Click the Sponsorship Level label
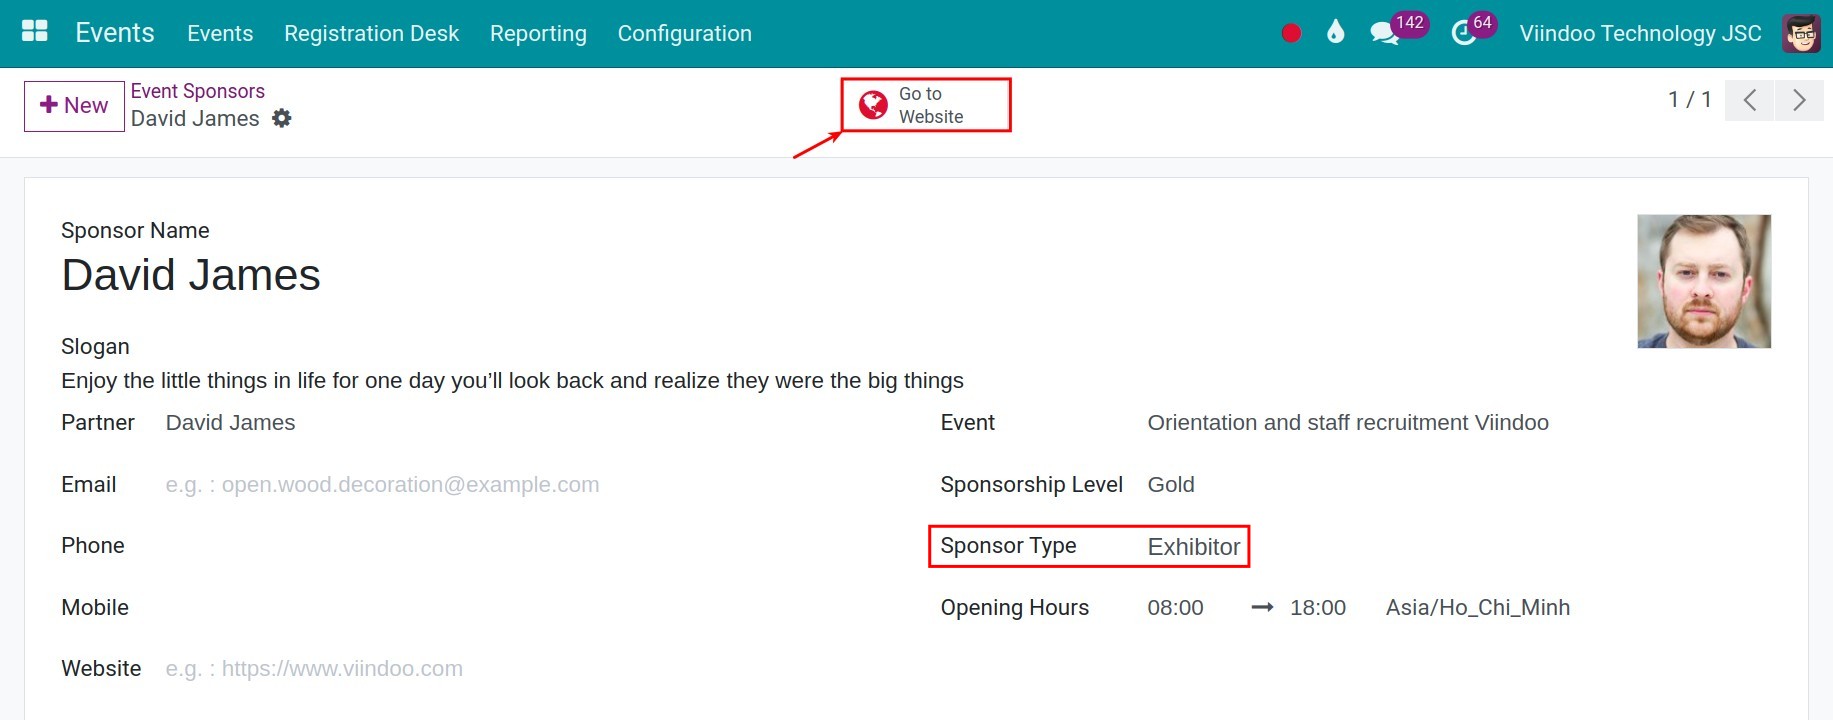Viewport: 1833px width, 720px height. [x=1031, y=485]
